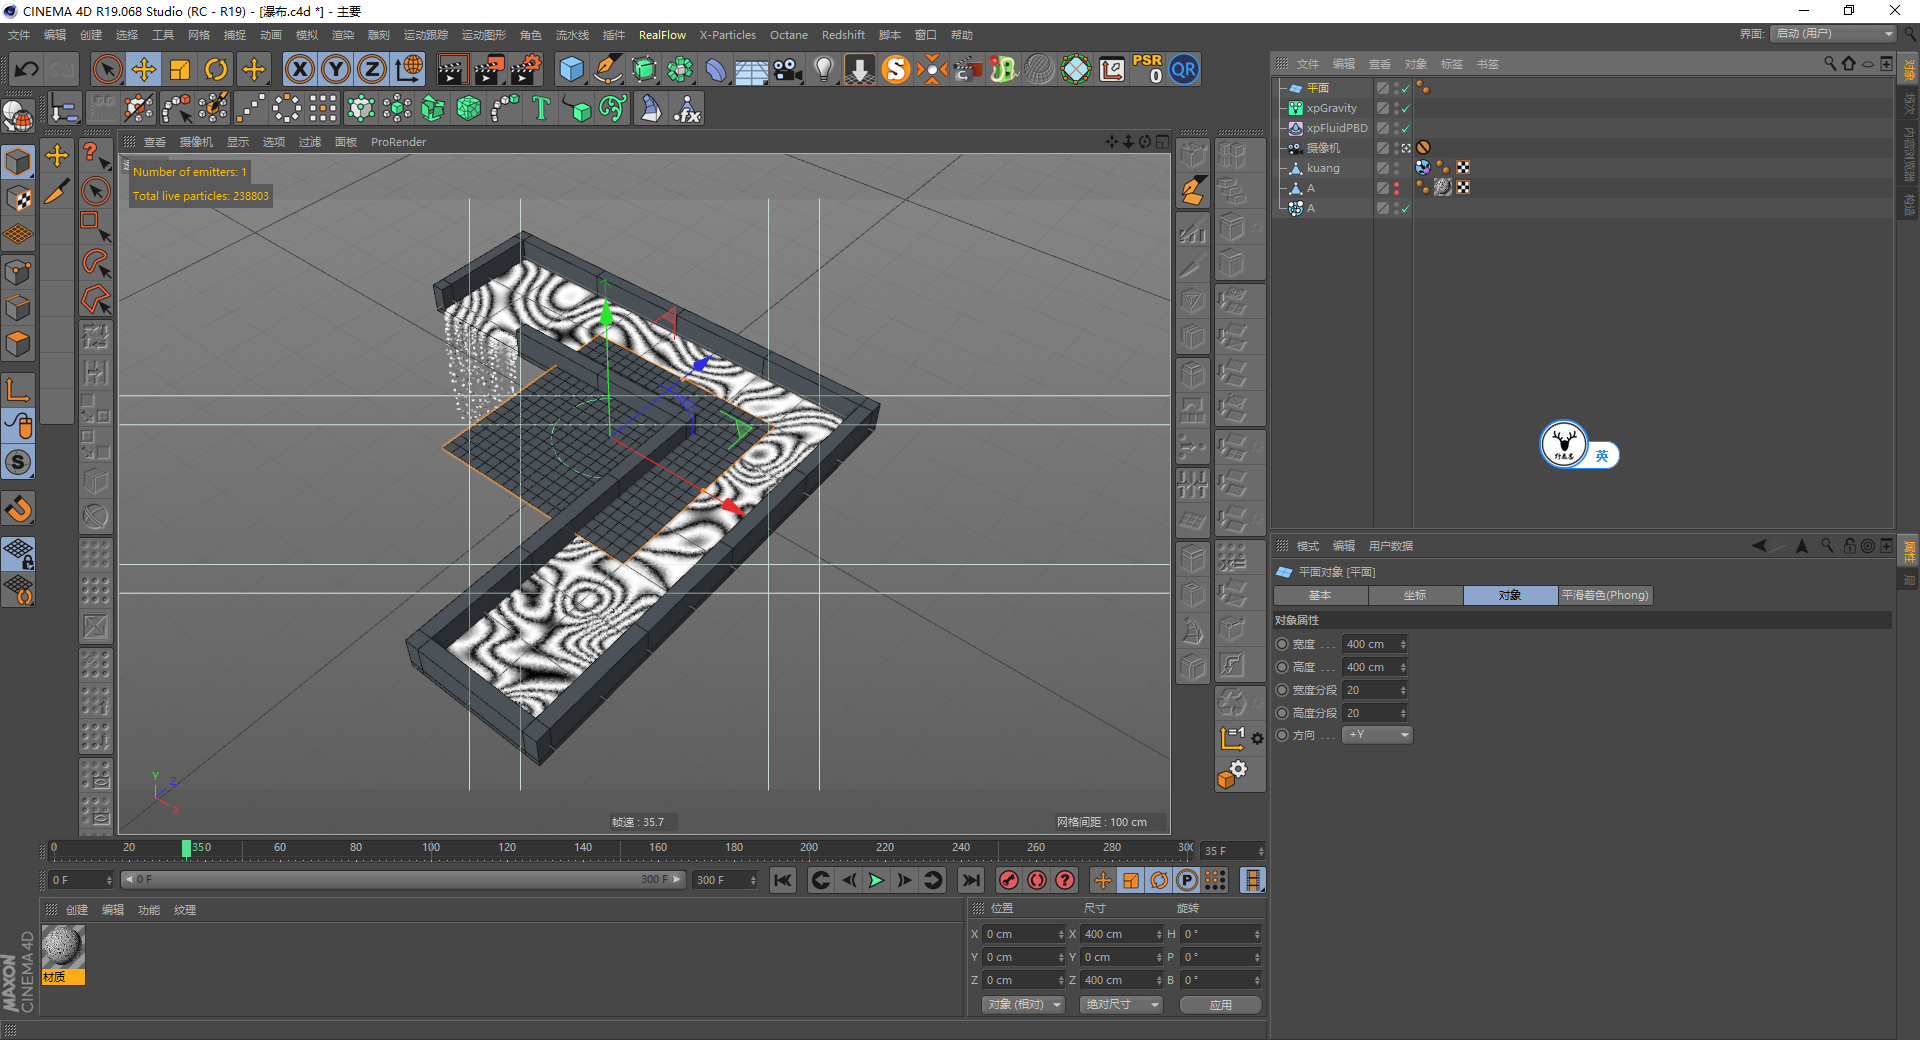This screenshot has height=1040, width=1920.
Task: Click the 宽度 400 cm field stepper arrows
Action: 1404,644
